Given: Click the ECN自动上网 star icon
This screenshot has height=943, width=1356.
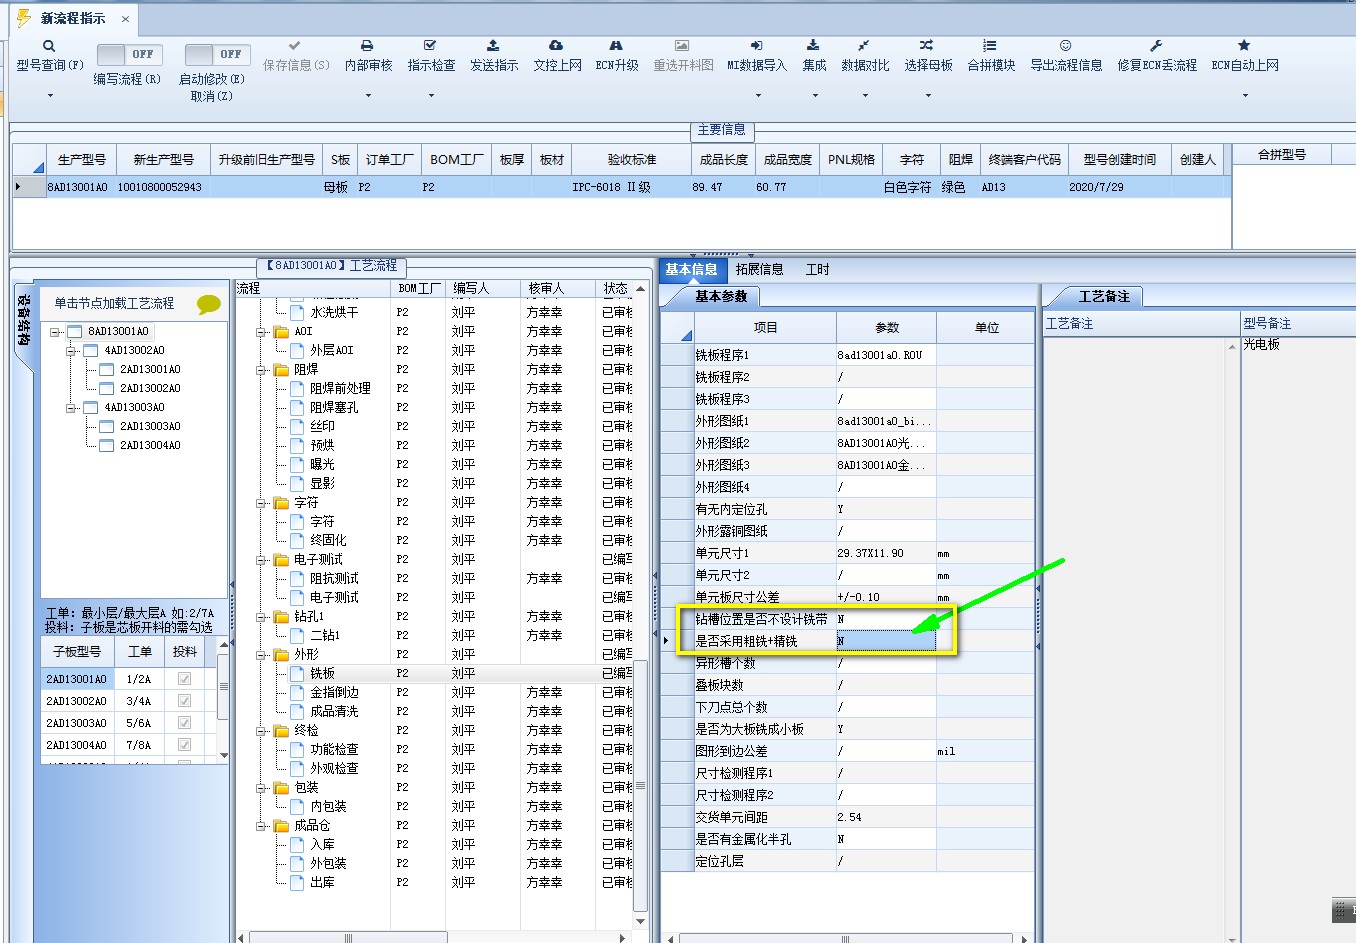Looking at the screenshot, I should tap(1244, 46).
